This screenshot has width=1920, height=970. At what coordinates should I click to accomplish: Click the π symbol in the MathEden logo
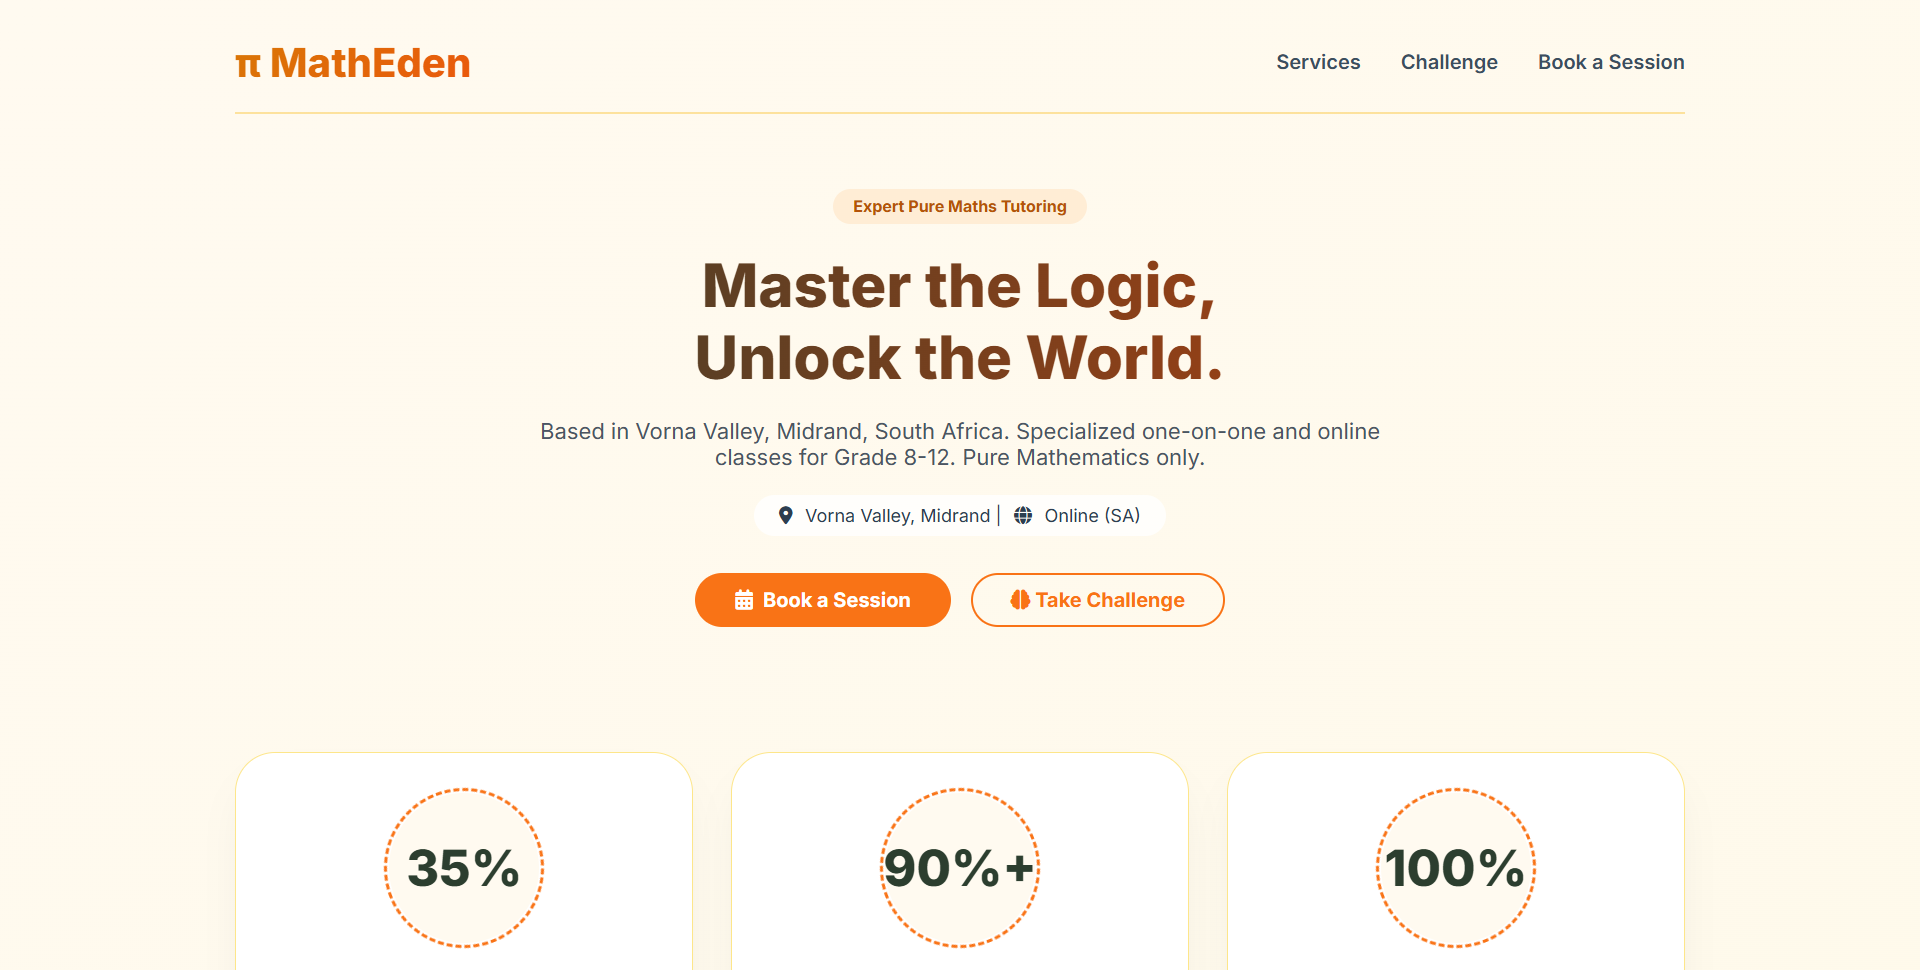click(248, 63)
